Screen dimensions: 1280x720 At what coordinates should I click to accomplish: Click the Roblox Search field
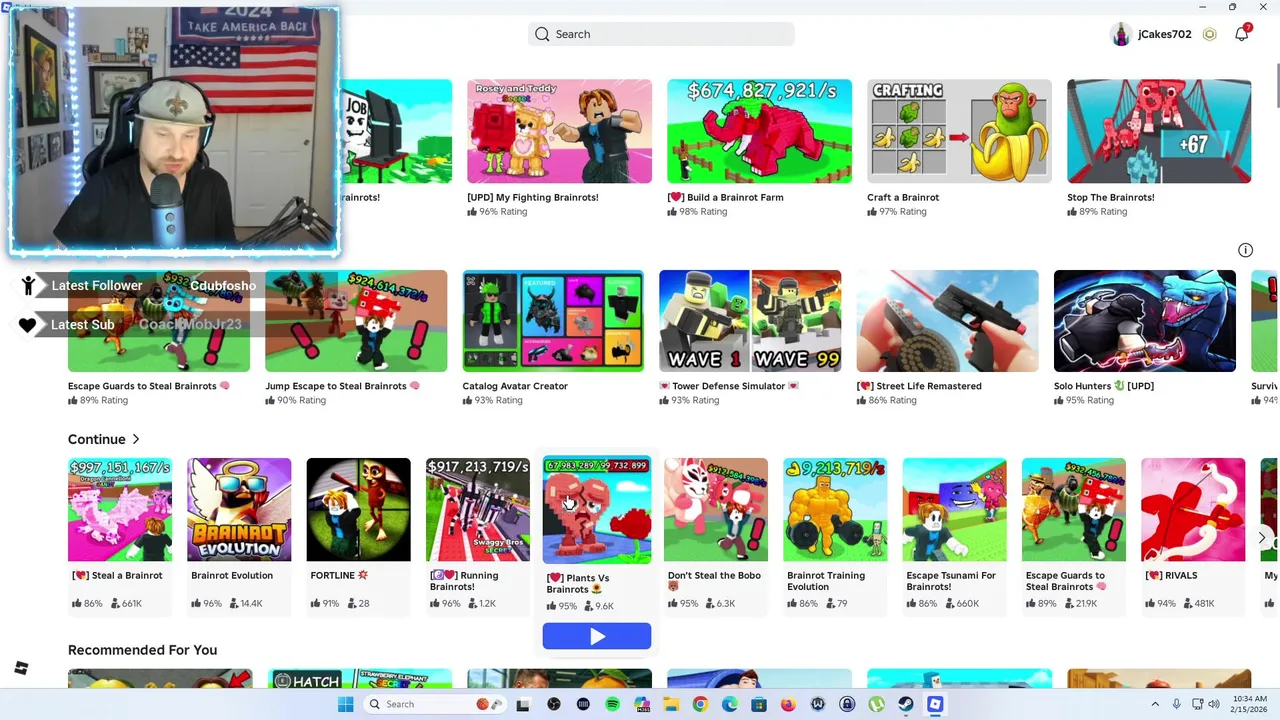pos(661,34)
